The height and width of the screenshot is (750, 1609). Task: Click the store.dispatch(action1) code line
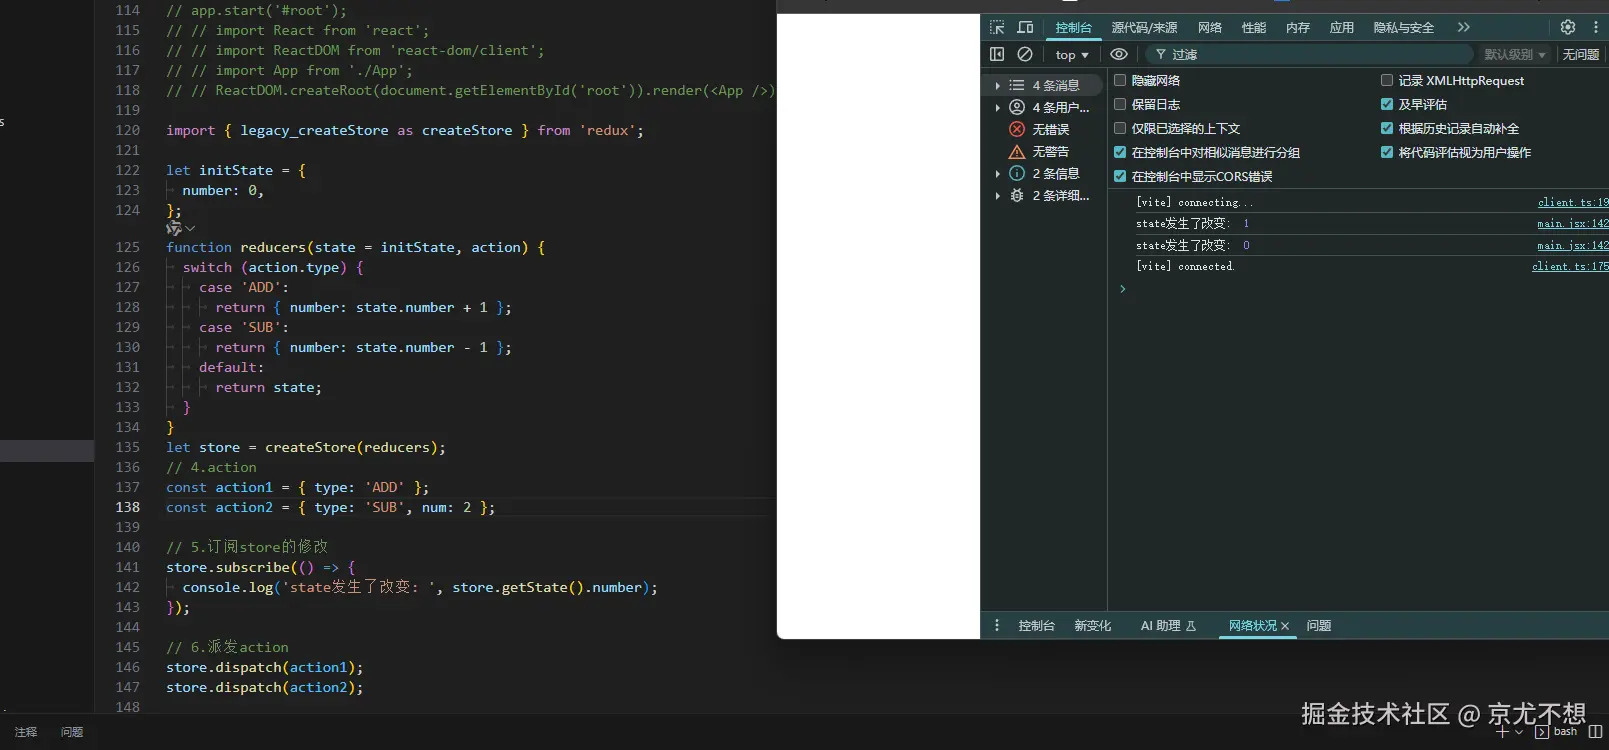(265, 667)
